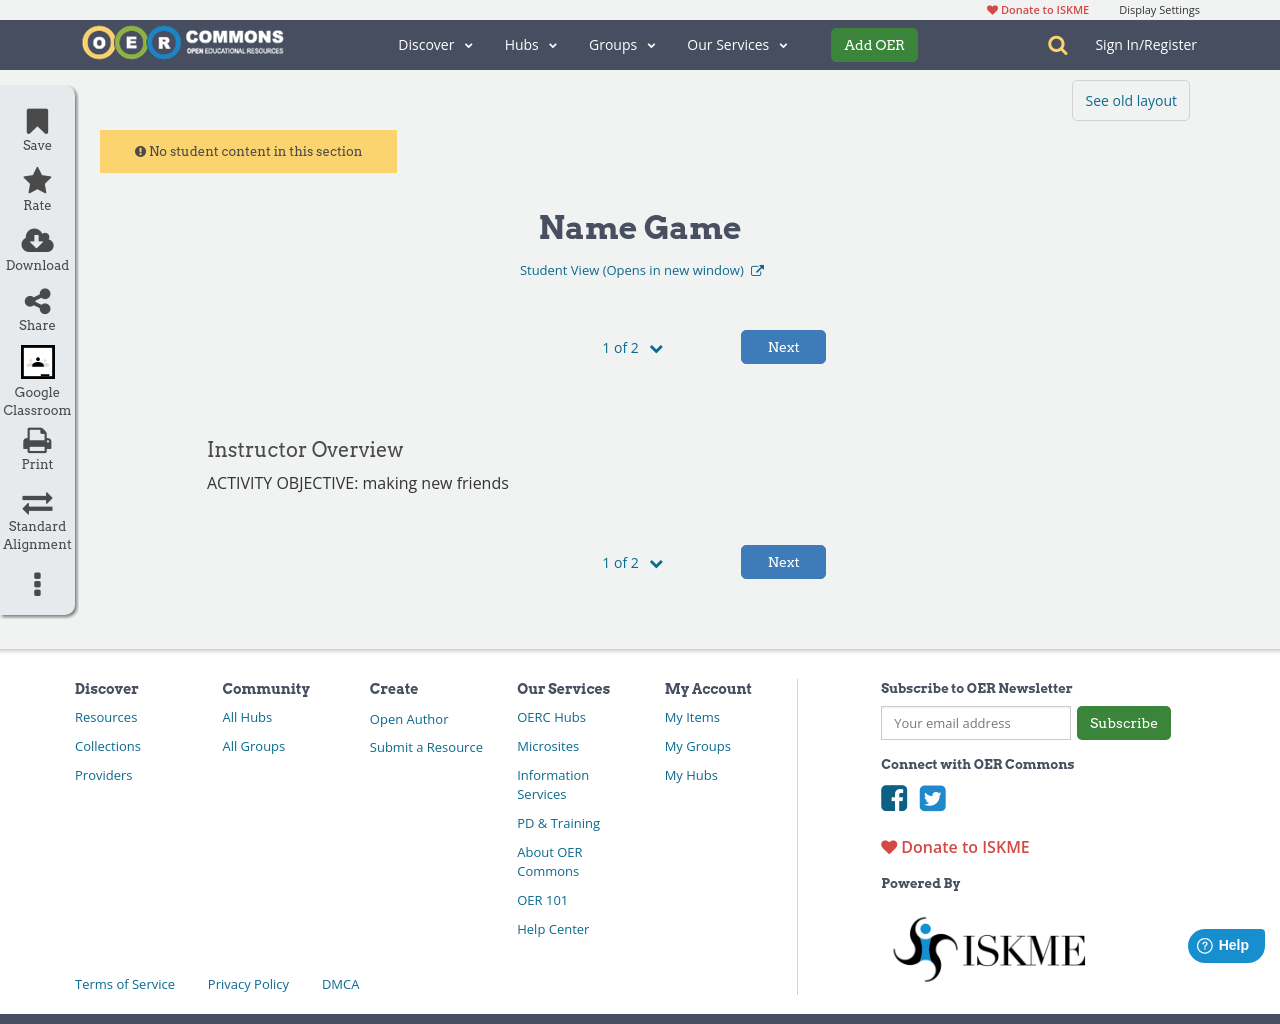Screen dimensions: 1280x1024
Task: Open the Groups menu in the navbar
Action: click(621, 45)
